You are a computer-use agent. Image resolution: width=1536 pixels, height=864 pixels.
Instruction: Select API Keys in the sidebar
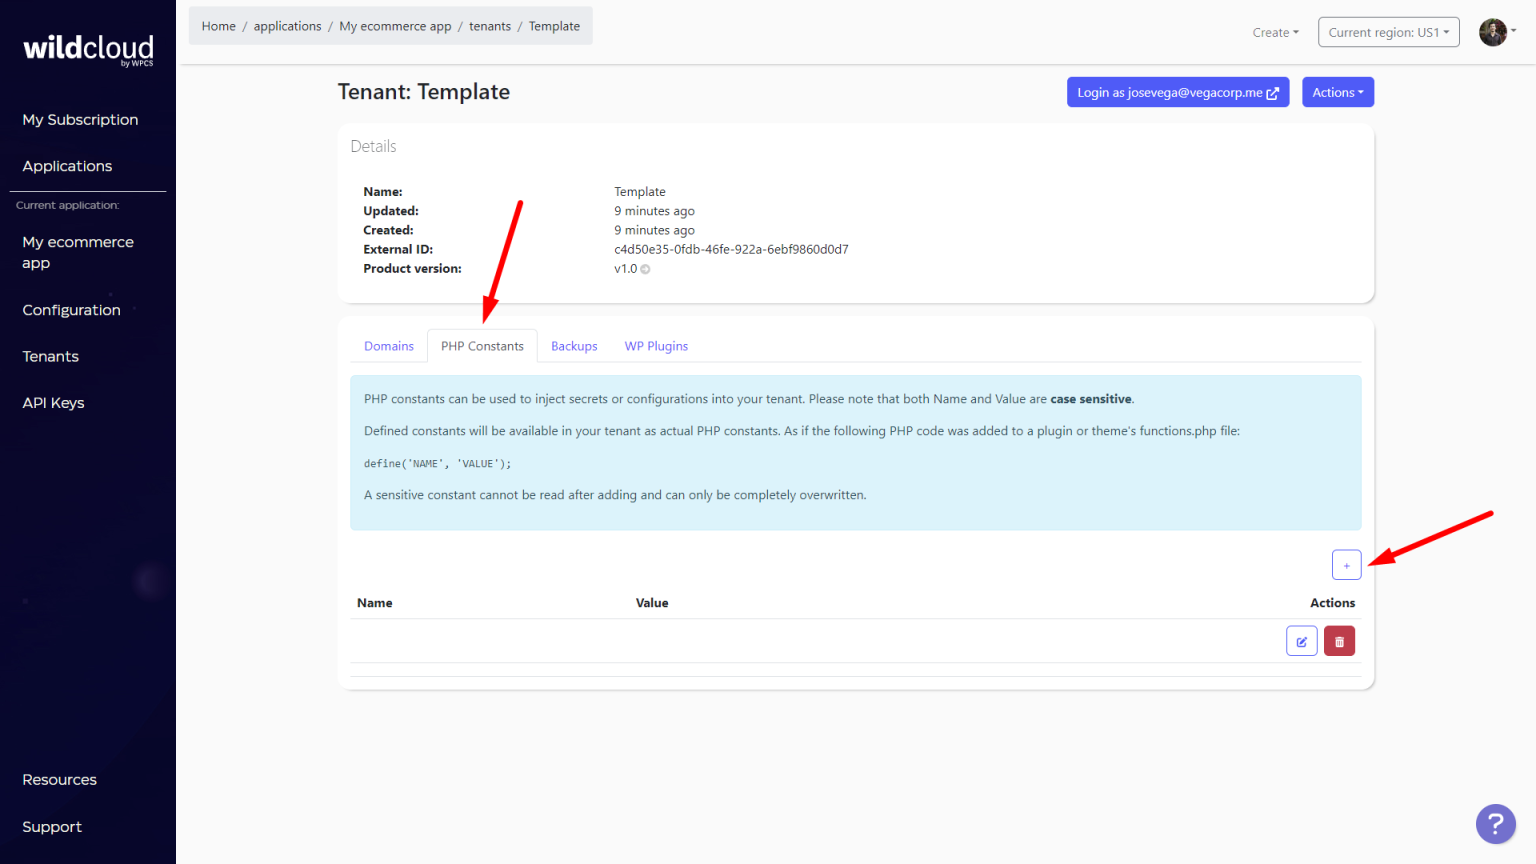tap(53, 402)
